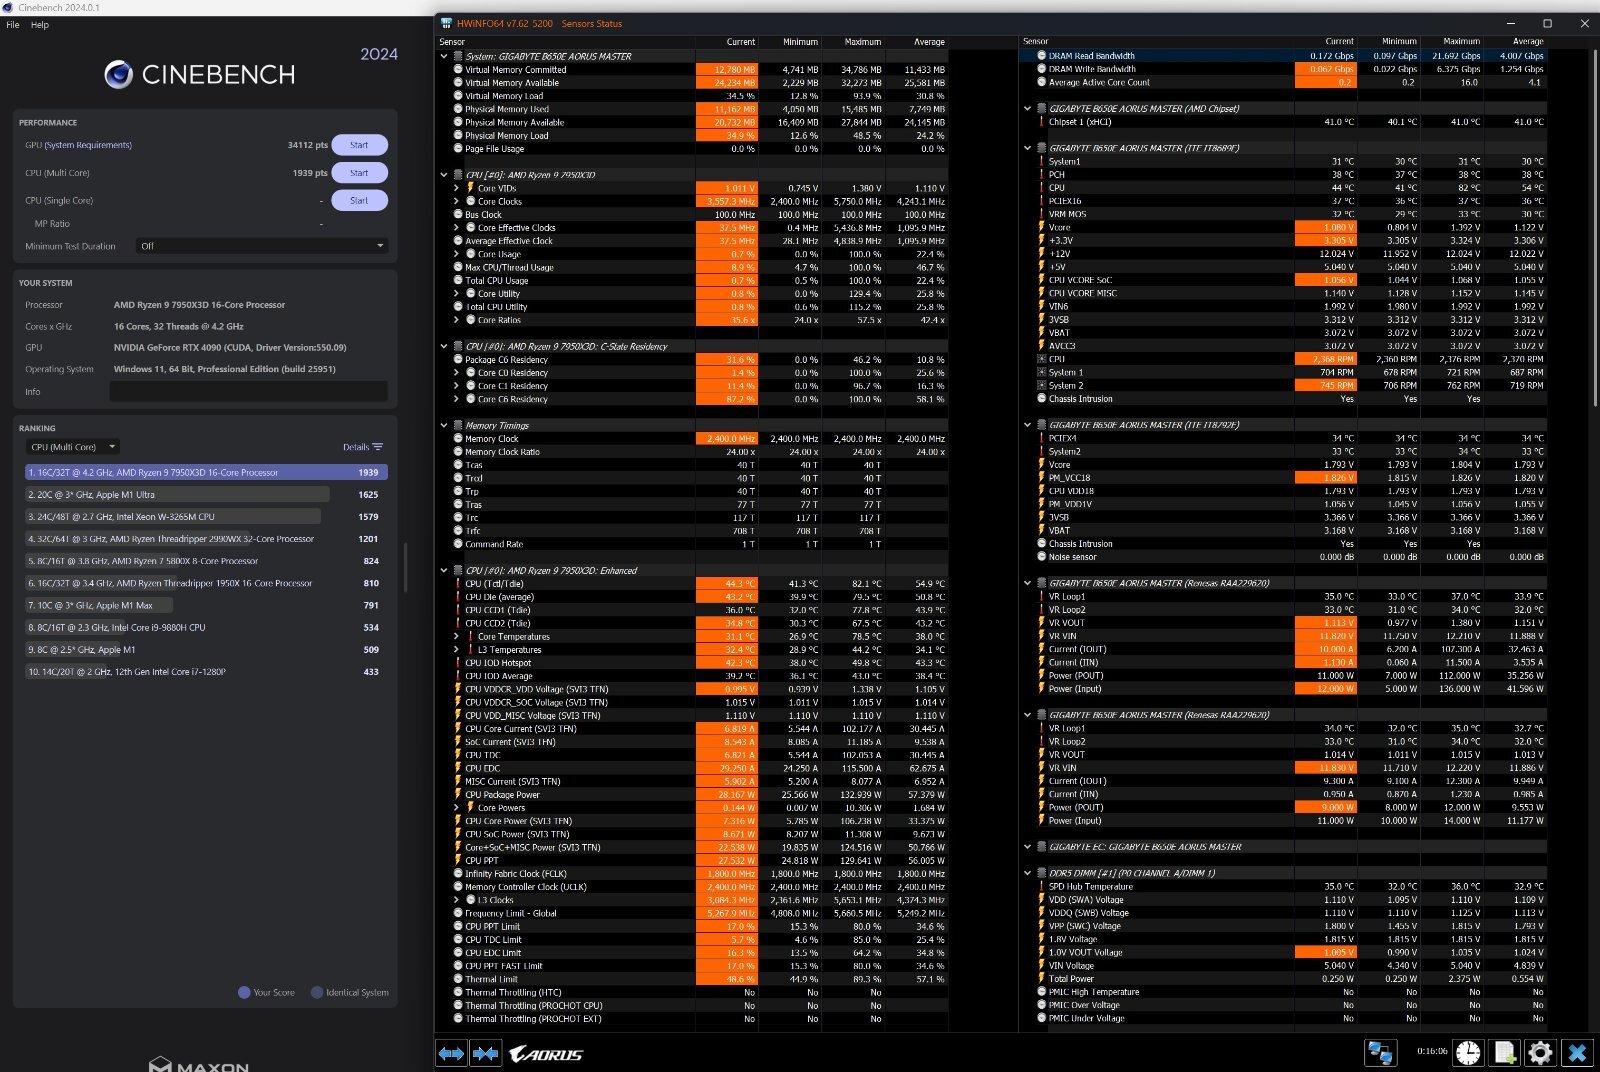Select top ranking row 7950X3D 1939
This screenshot has width=1600, height=1072.
click(x=206, y=472)
